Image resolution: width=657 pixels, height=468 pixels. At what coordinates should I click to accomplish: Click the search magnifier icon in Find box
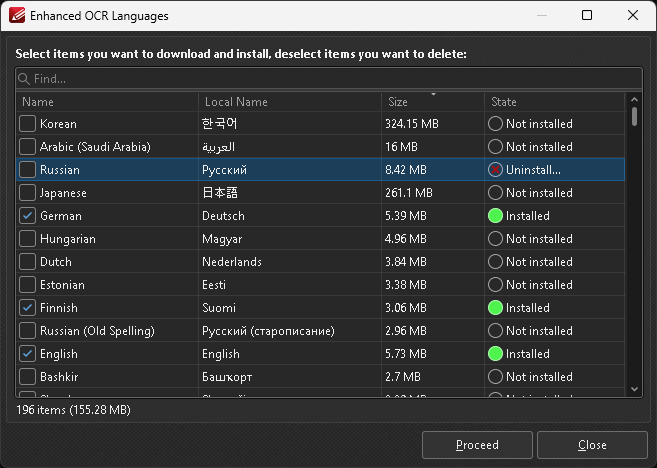pos(24,79)
